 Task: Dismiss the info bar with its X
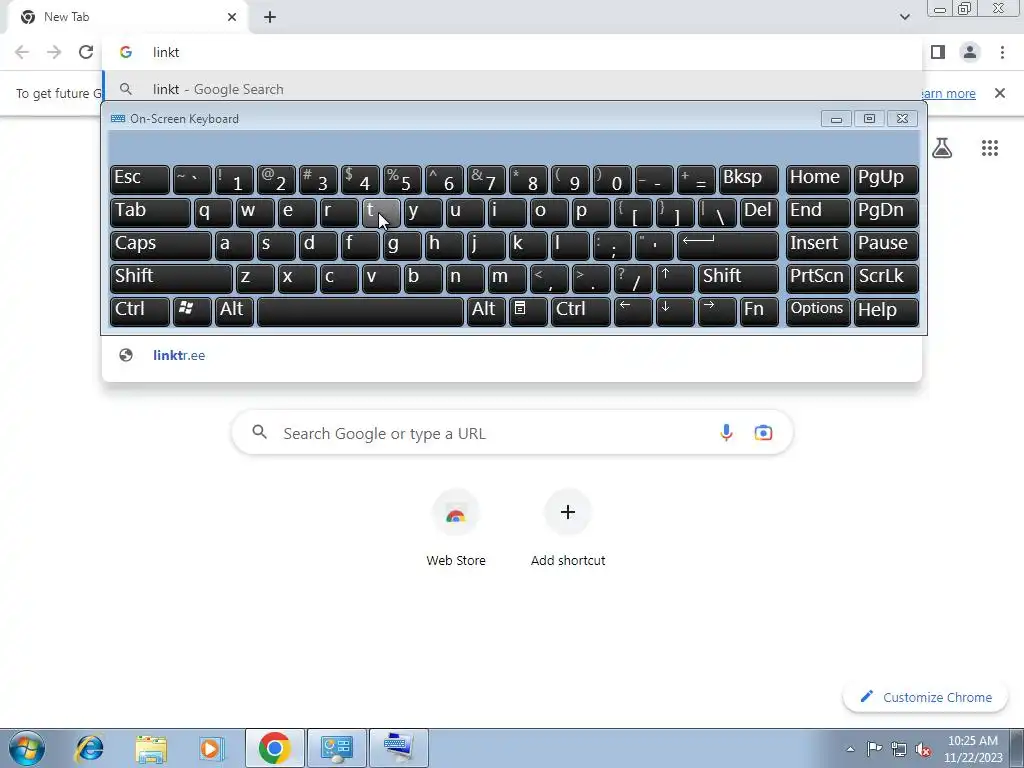click(999, 93)
